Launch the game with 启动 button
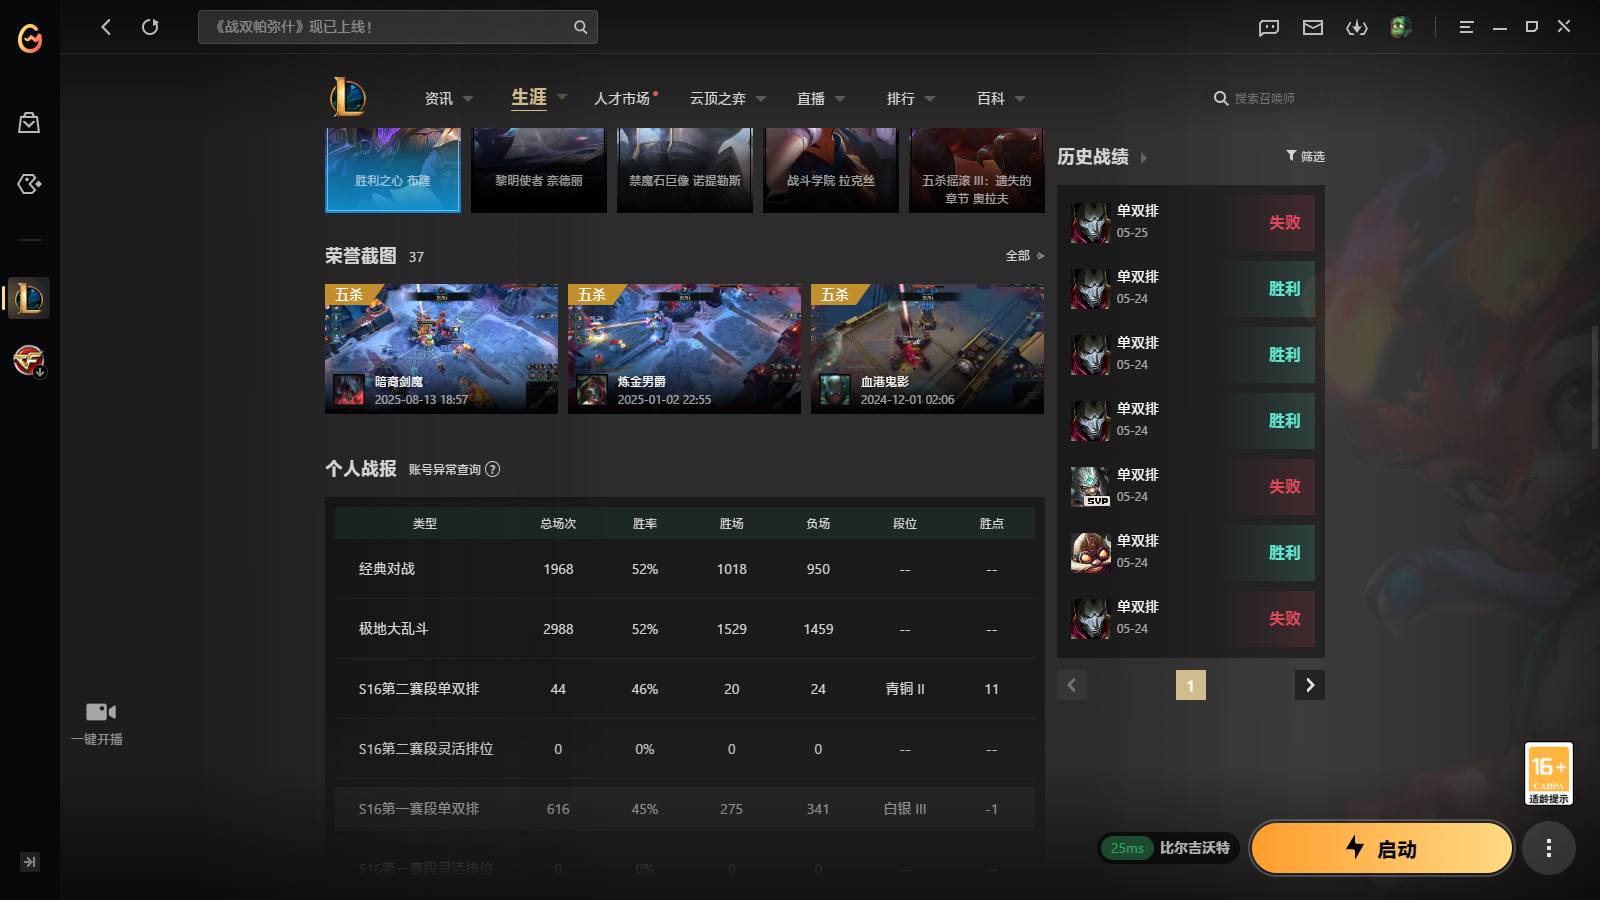Image resolution: width=1600 pixels, height=900 pixels. click(x=1381, y=848)
